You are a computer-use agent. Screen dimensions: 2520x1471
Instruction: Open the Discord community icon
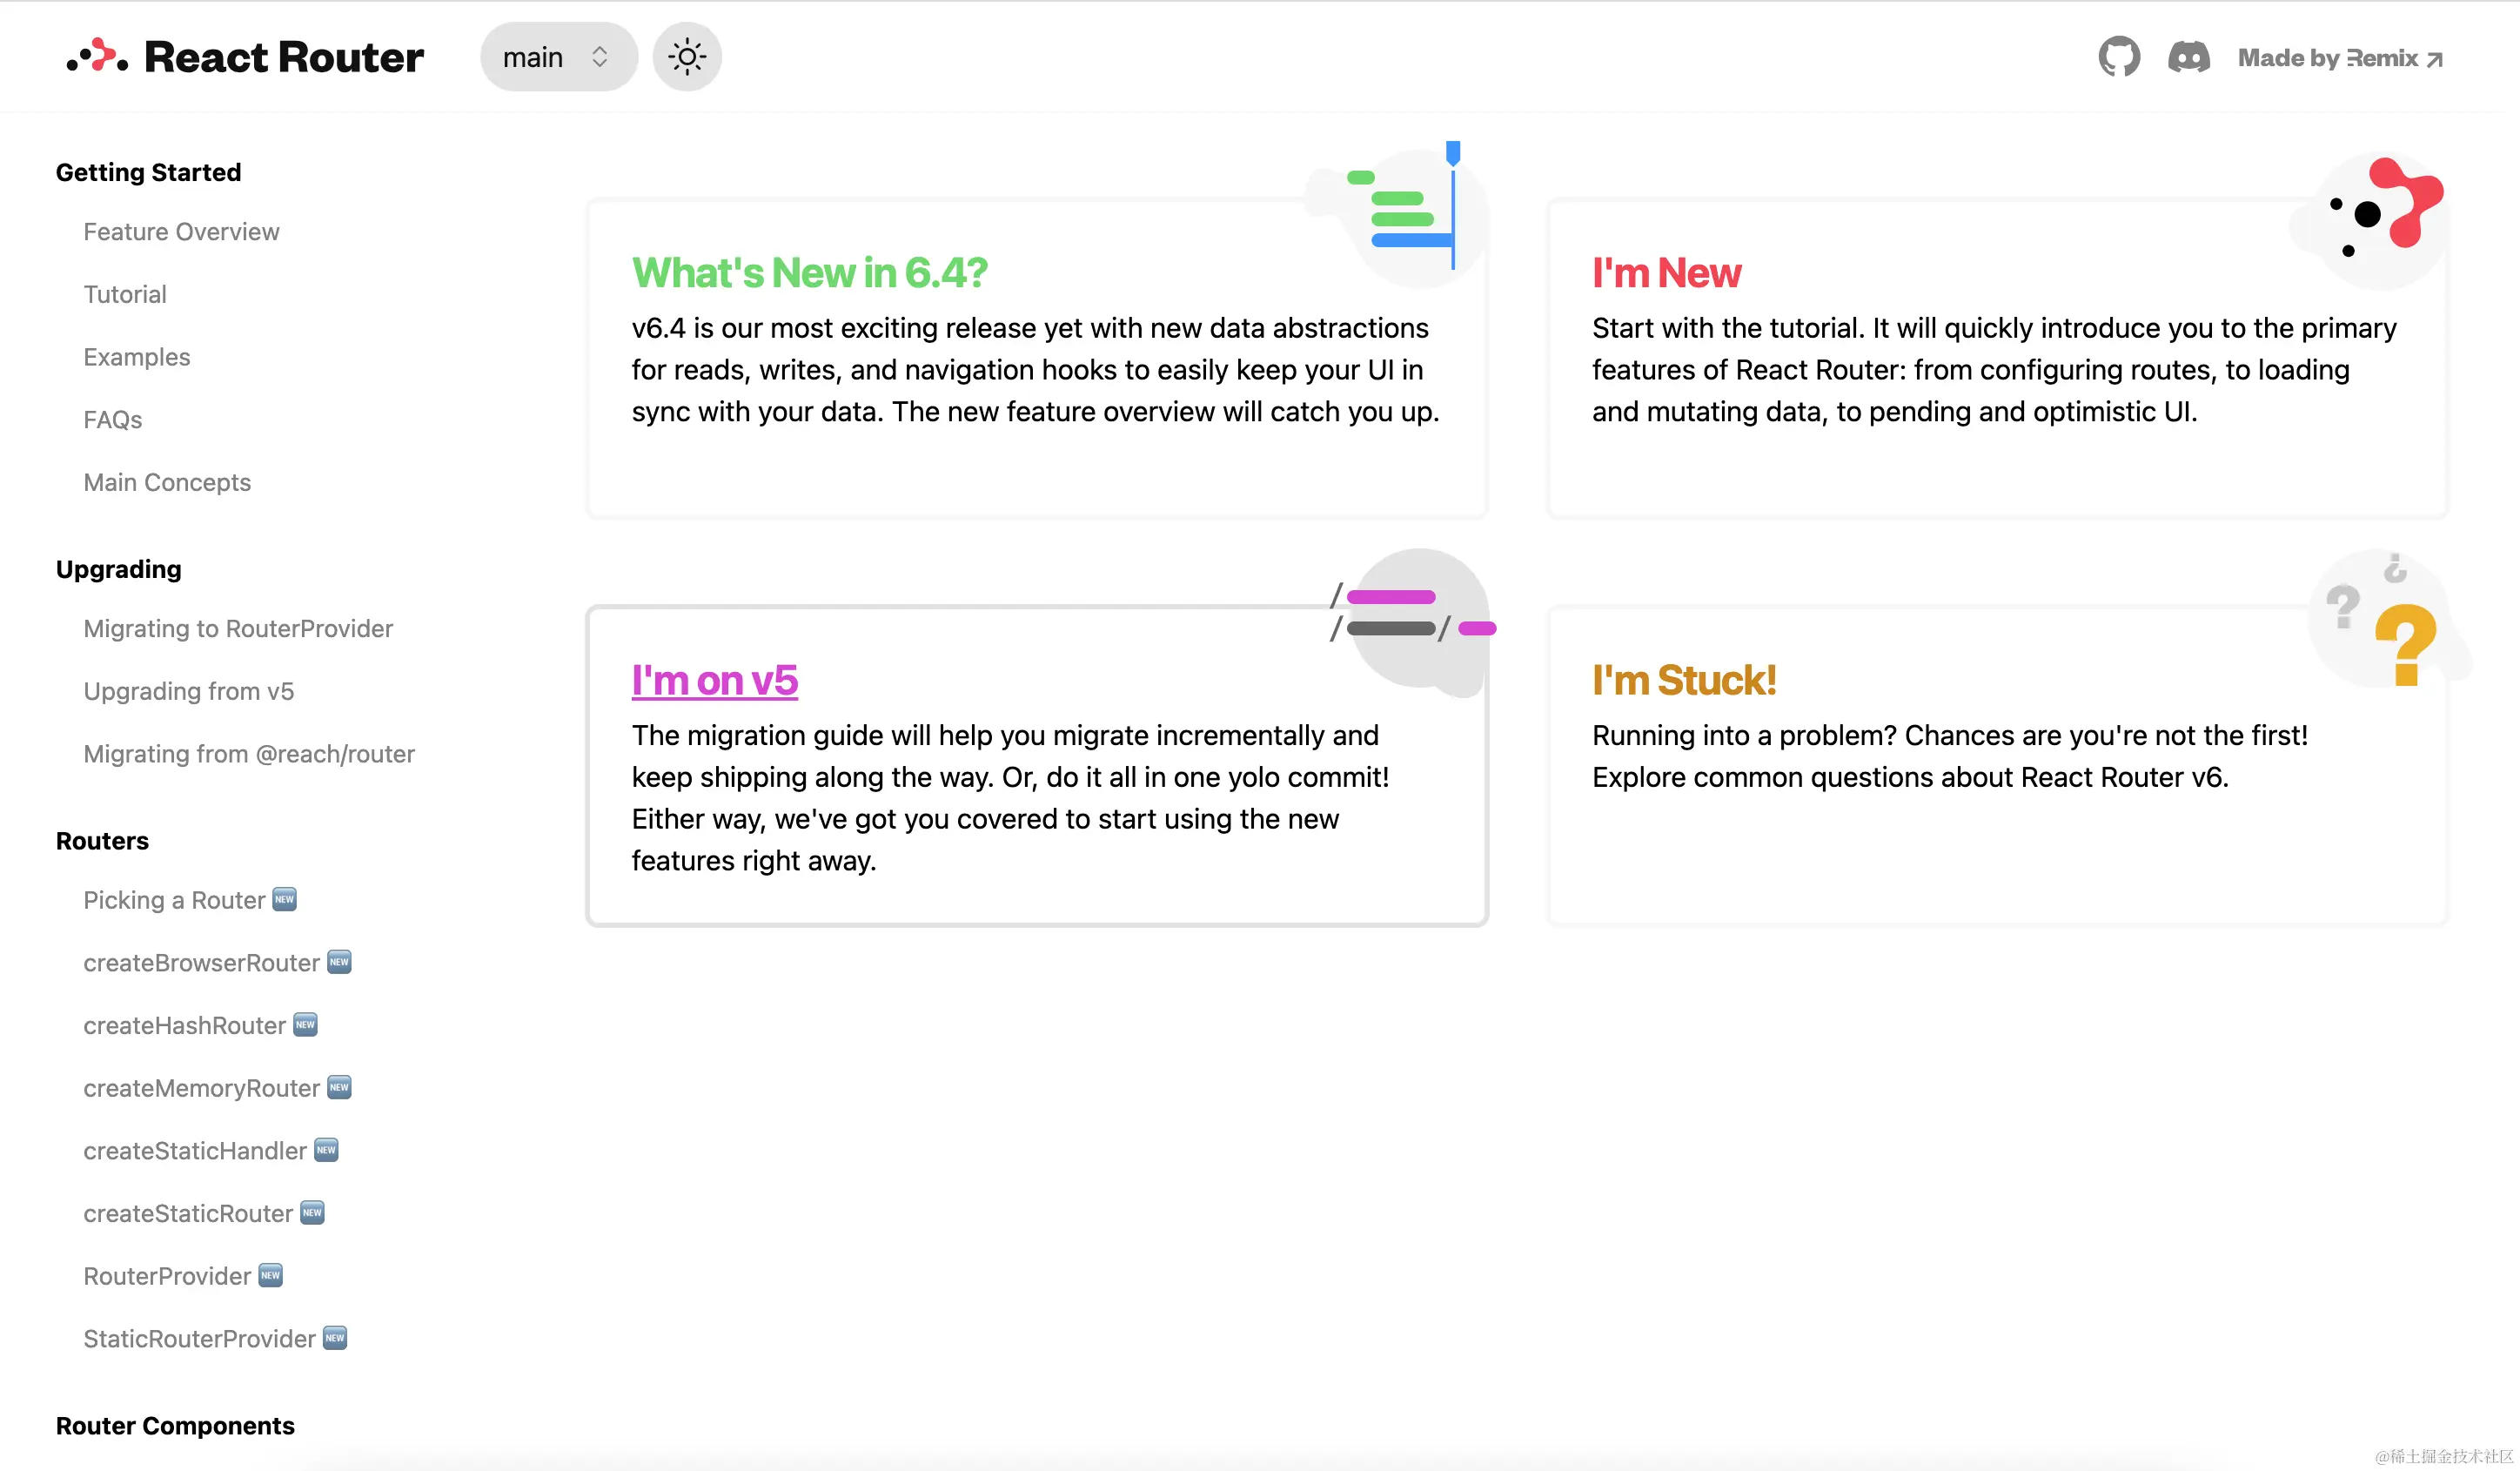coord(2188,57)
